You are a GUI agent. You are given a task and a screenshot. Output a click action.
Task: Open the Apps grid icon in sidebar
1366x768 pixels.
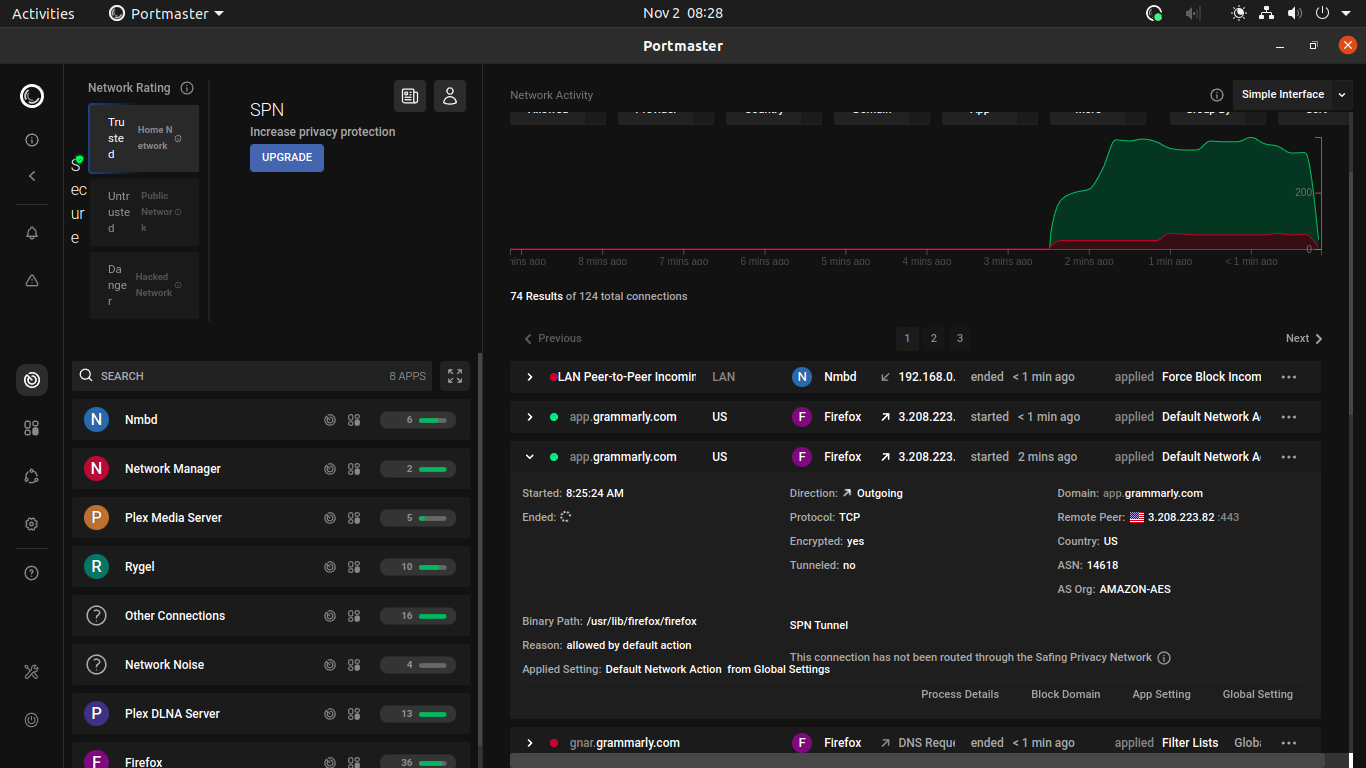[x=31, y=427]
